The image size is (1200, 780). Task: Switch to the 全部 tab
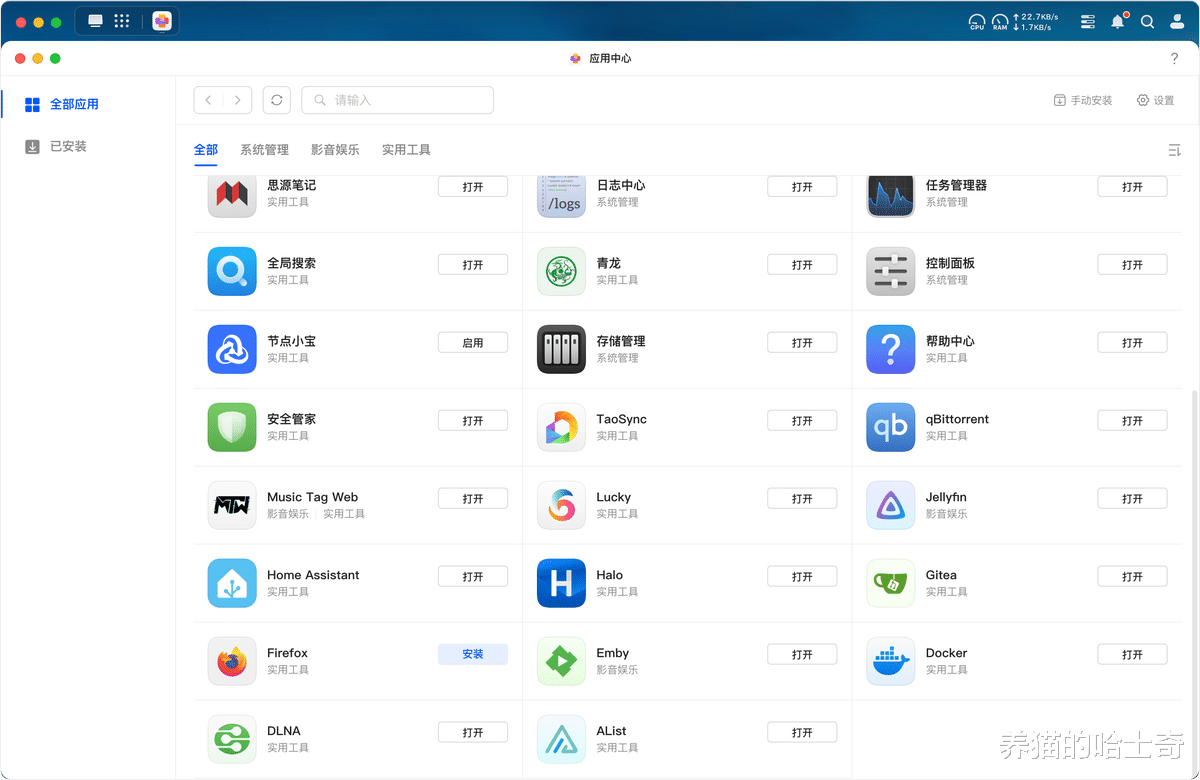(x=206, y=150)
